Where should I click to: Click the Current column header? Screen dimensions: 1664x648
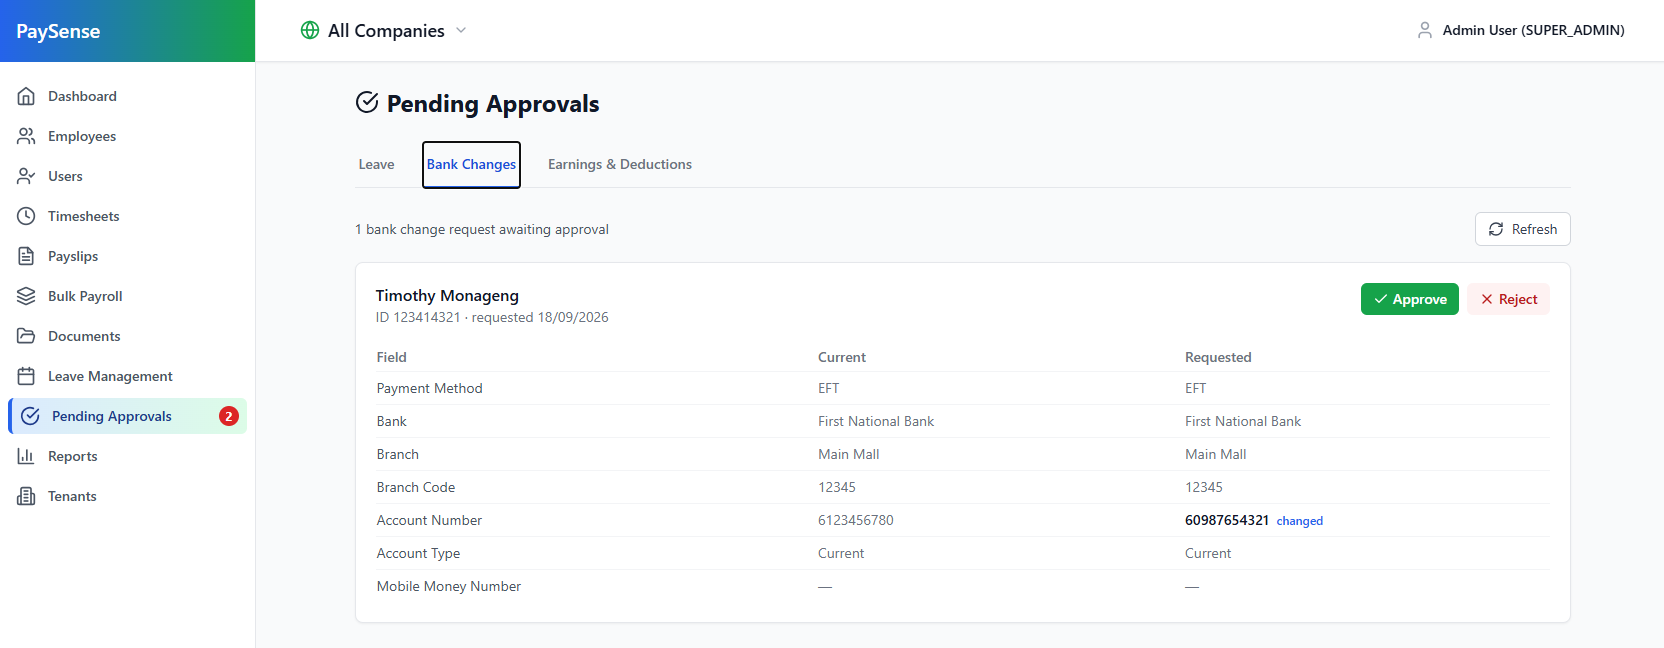tap(841, 357)
